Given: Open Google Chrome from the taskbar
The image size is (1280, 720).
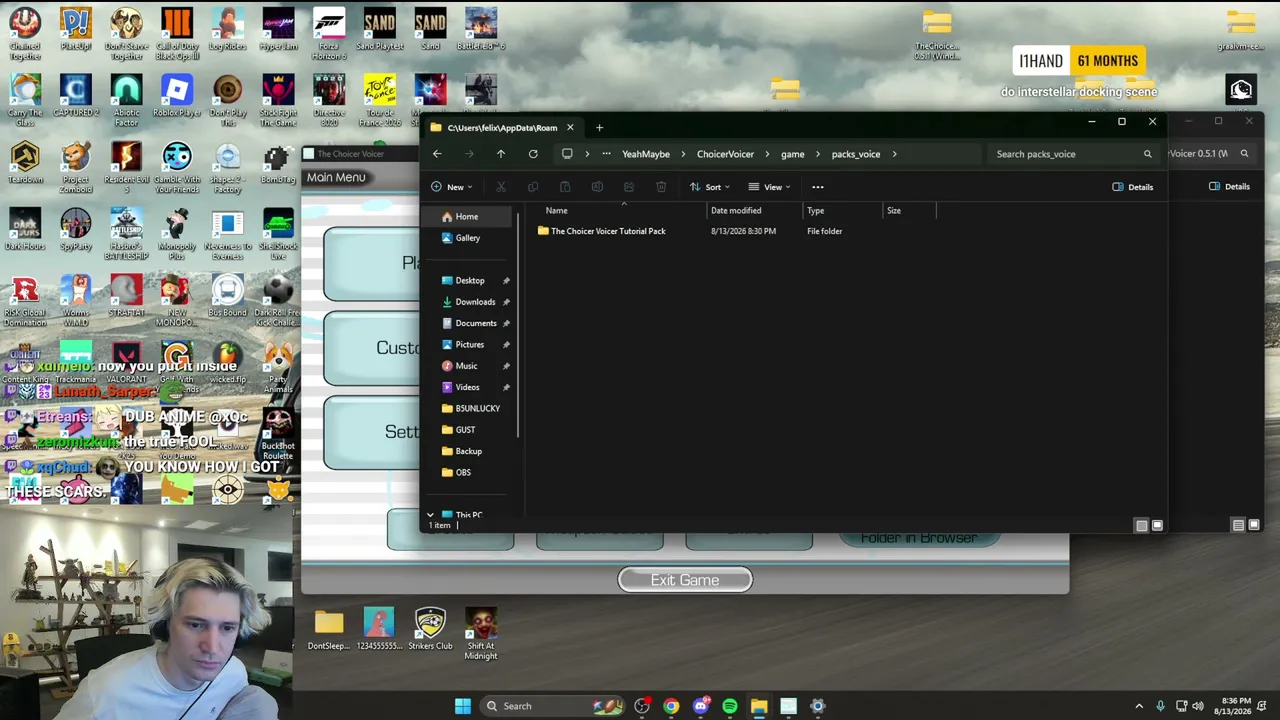Looking at the screenshot, I should click(x=671, y=706).
